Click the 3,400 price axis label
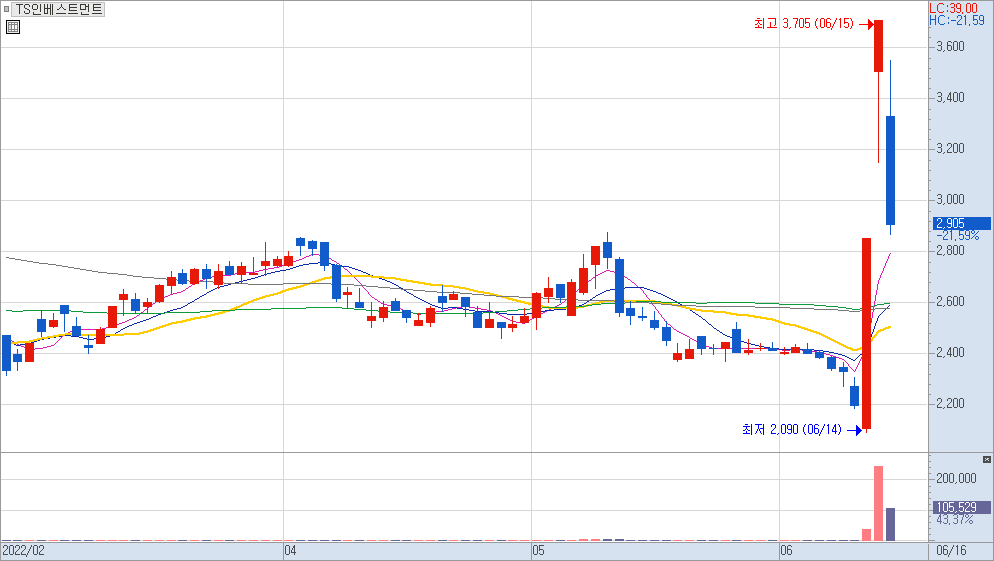The height and width of the screenshot is (561, 994). coord(950,98)
